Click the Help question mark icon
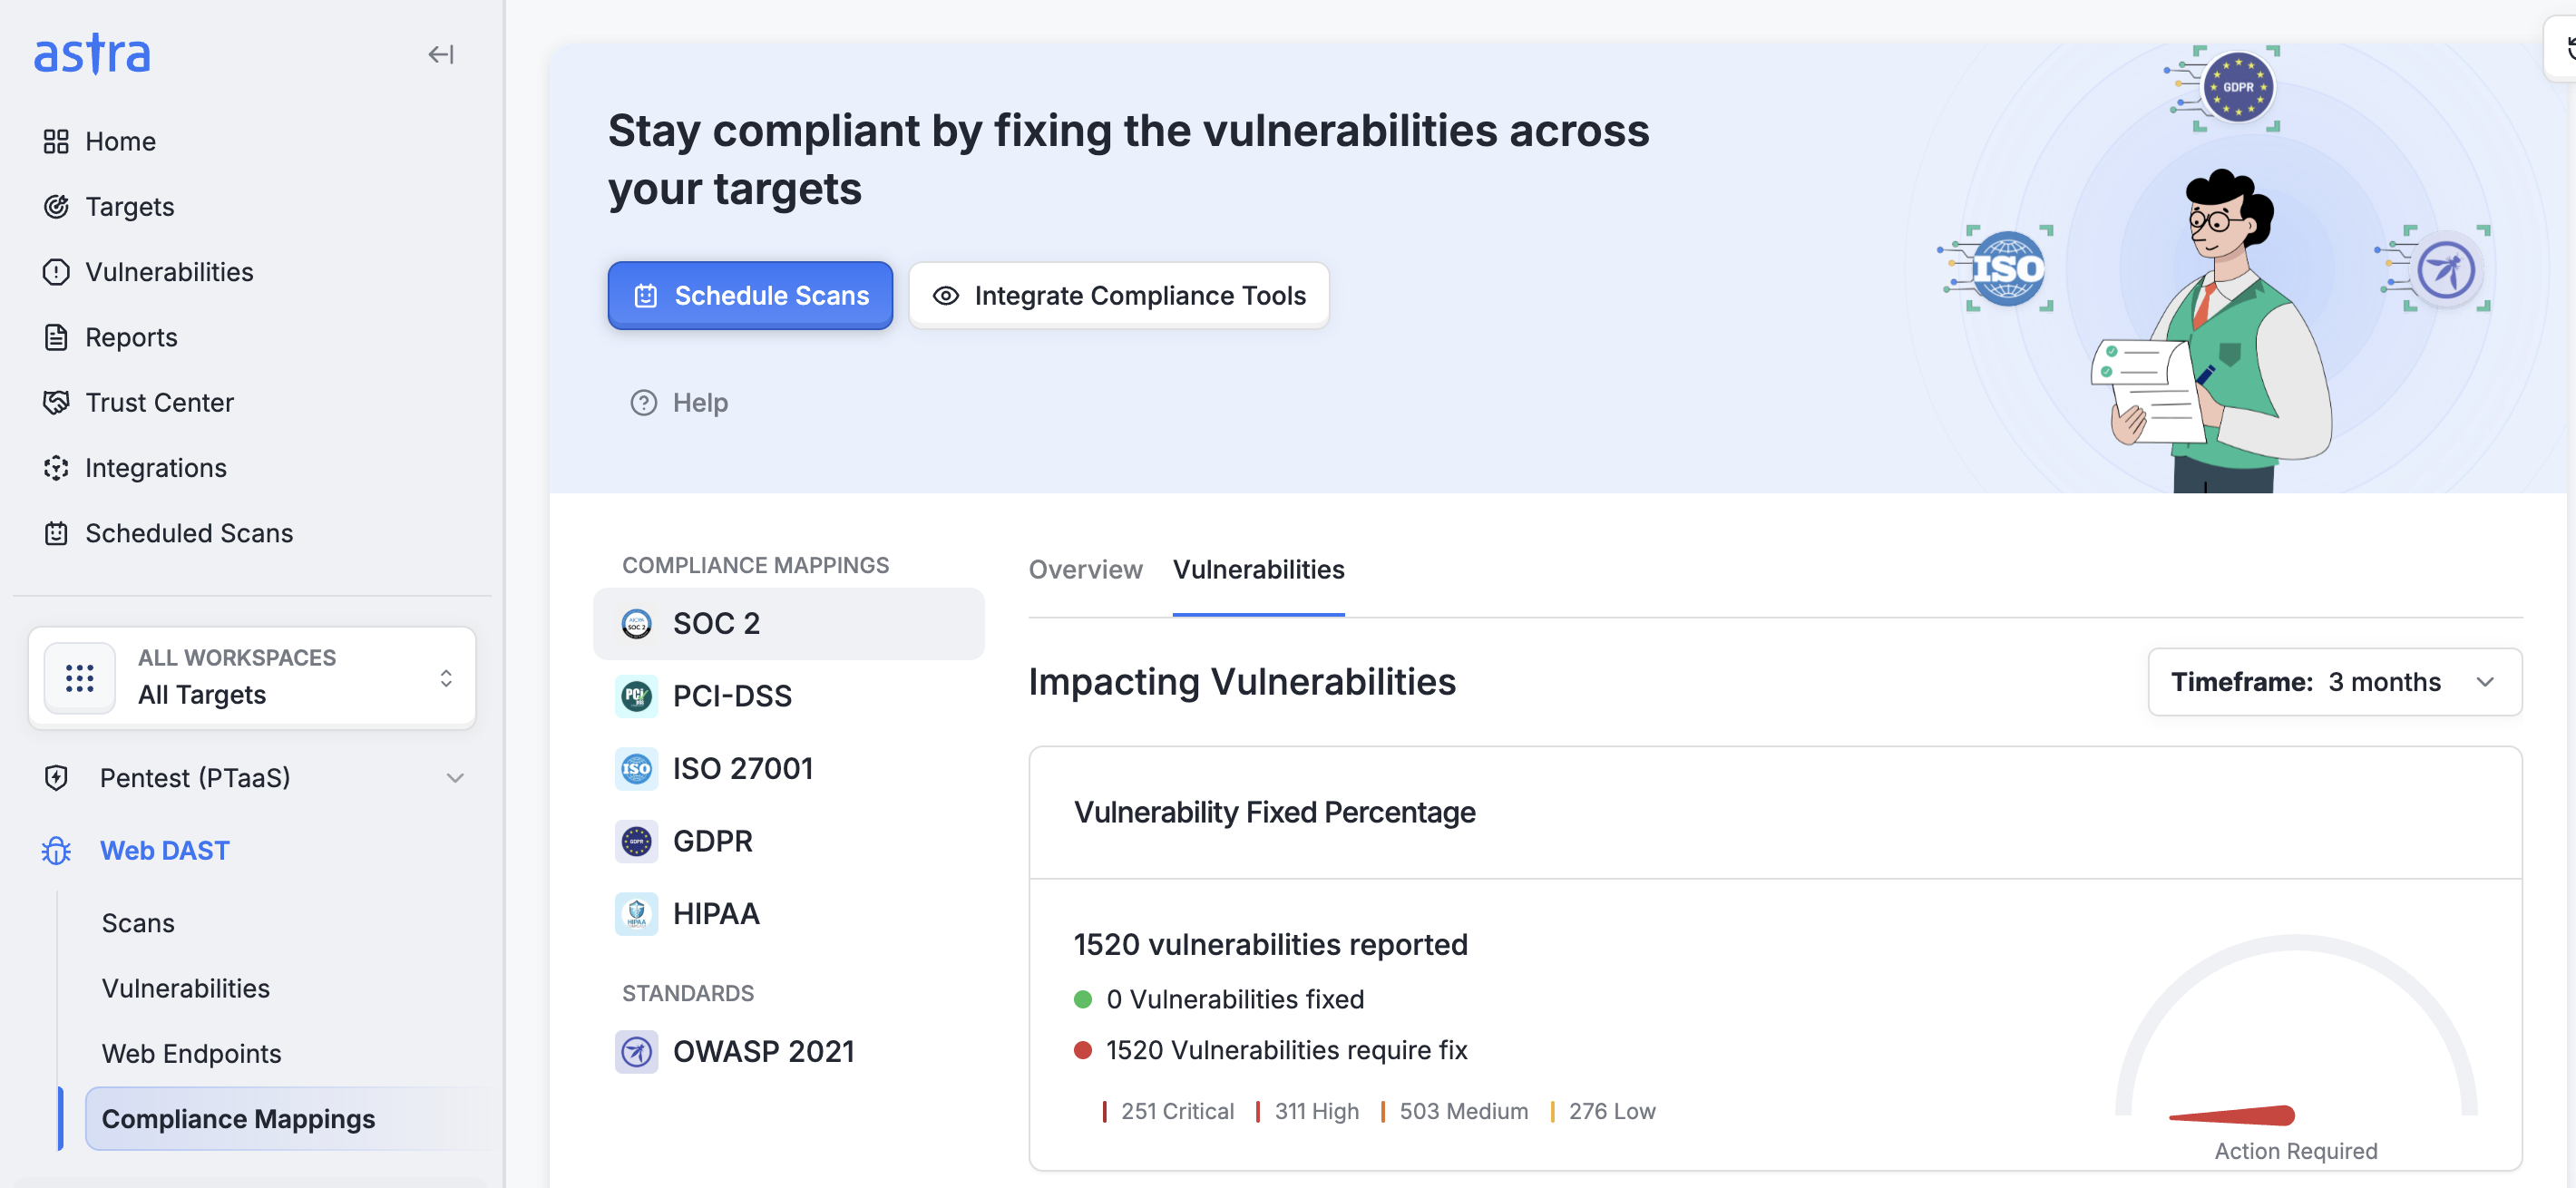The width and height of the screenshot is (2576, 1188). pos(643,402)
